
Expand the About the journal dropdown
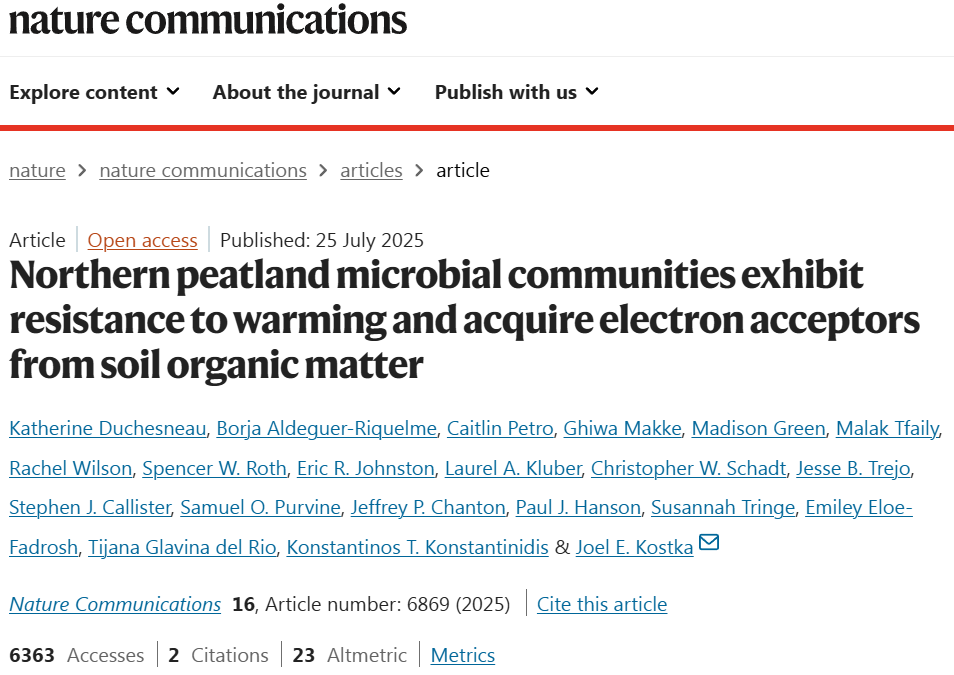307,92
